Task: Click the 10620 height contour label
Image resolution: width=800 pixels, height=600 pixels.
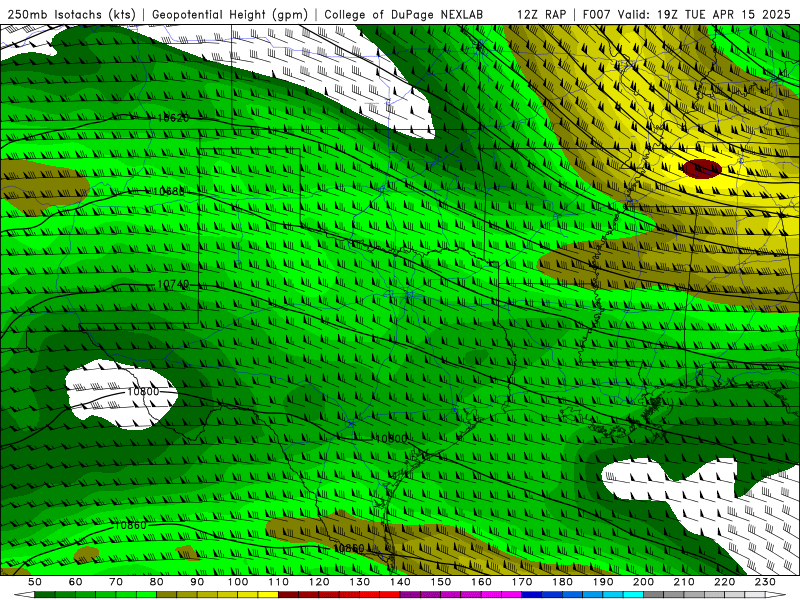Action: (x=173, y=118)
